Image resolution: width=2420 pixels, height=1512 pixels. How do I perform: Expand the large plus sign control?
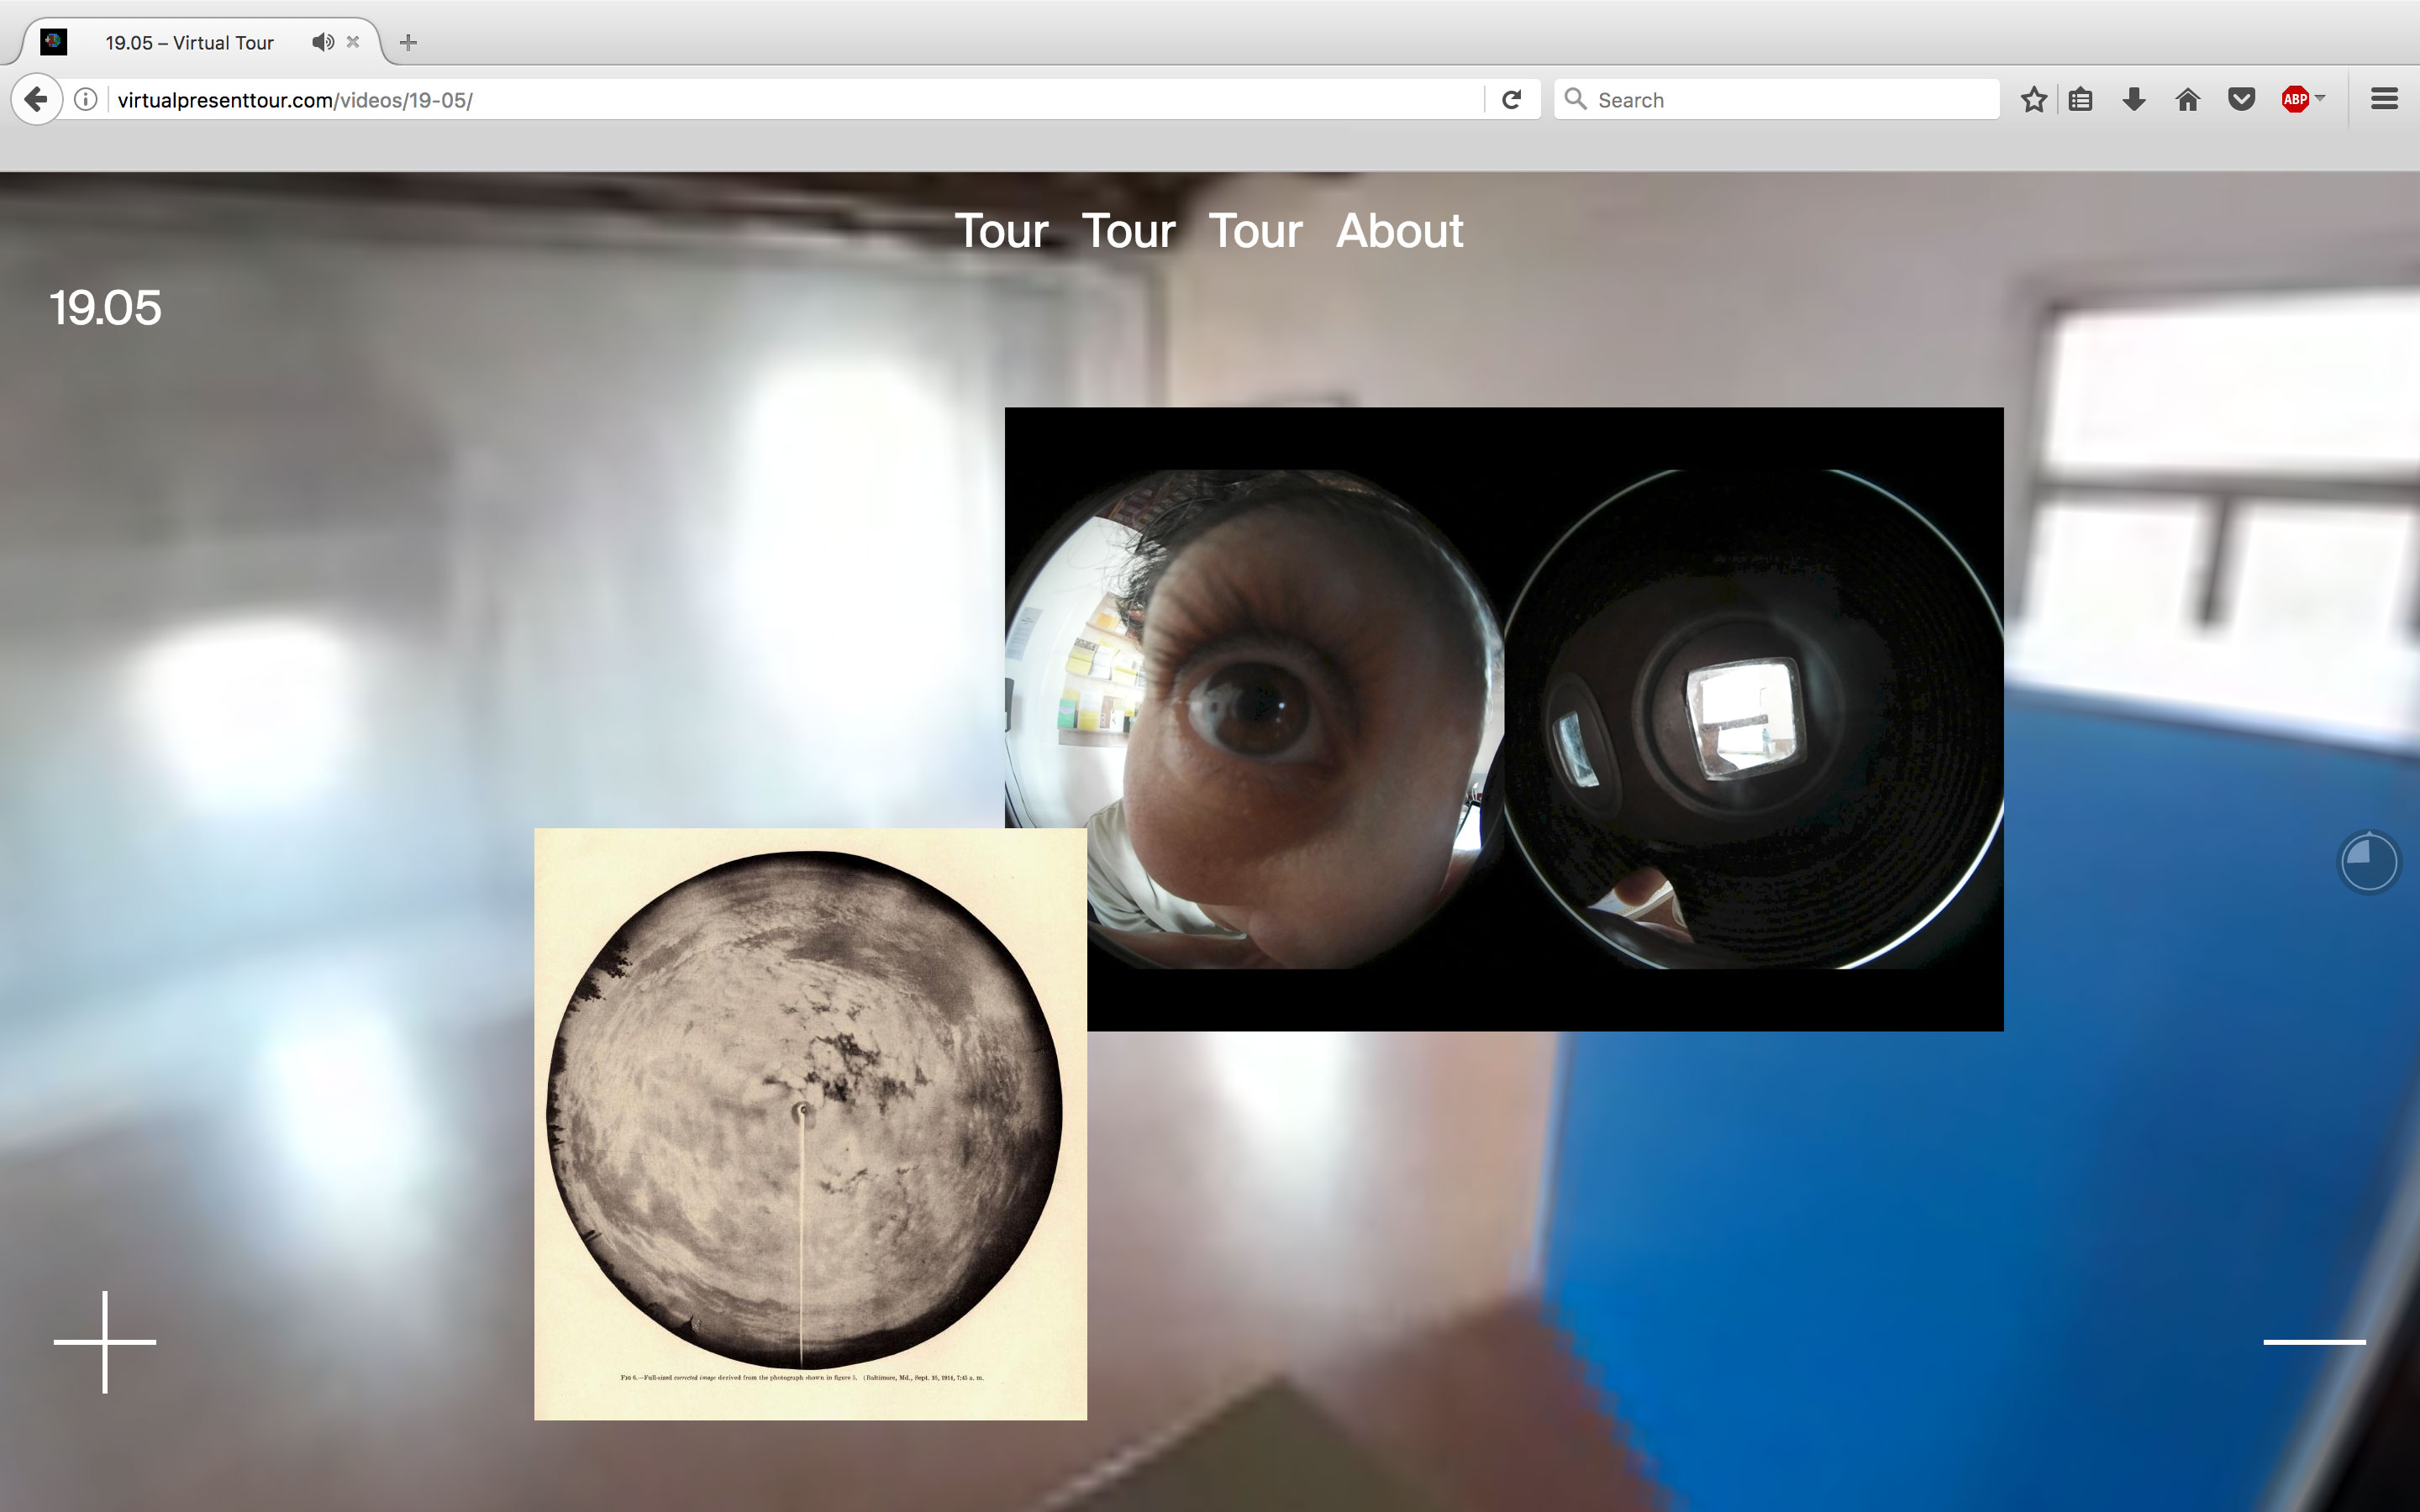pos(105,1342)
